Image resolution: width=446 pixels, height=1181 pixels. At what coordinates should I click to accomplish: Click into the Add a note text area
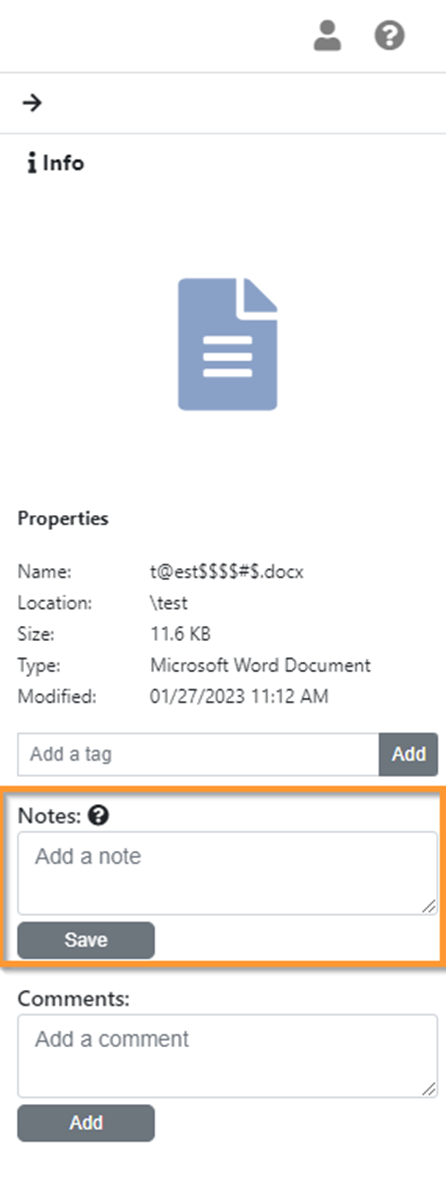pos(228,873)
